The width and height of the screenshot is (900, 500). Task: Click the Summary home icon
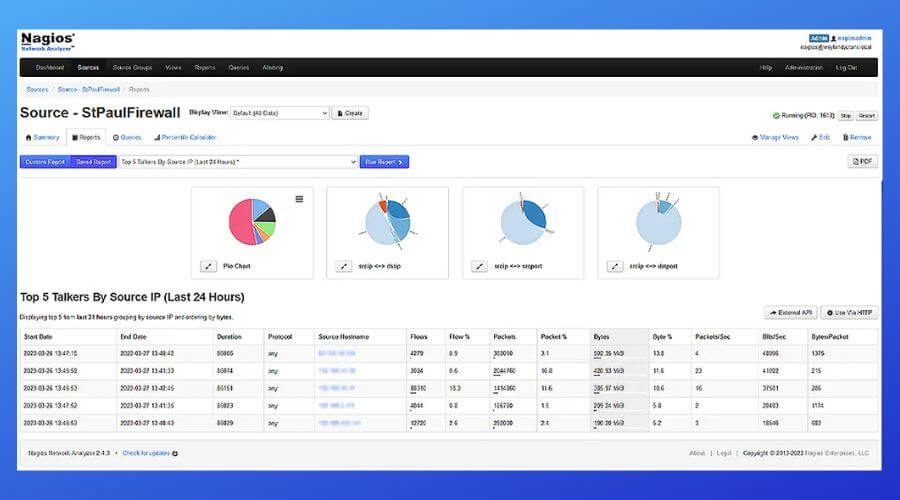coord(29,137)
